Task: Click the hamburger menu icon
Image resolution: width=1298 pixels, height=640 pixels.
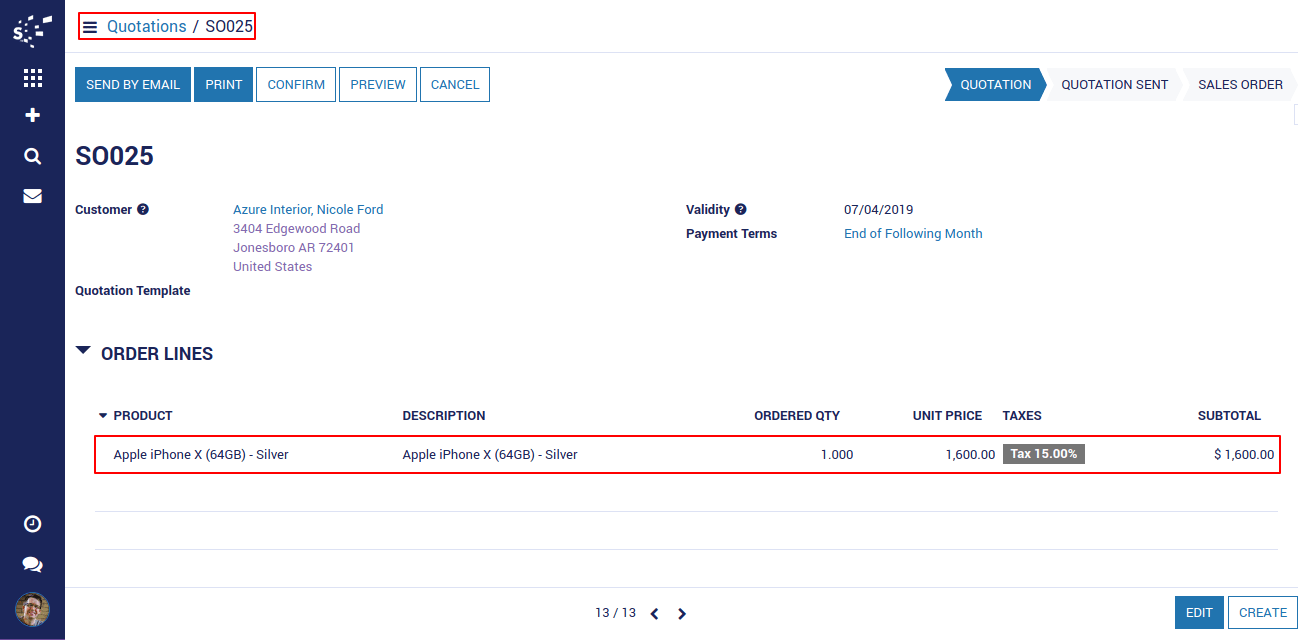Action: tap(90, 27)
